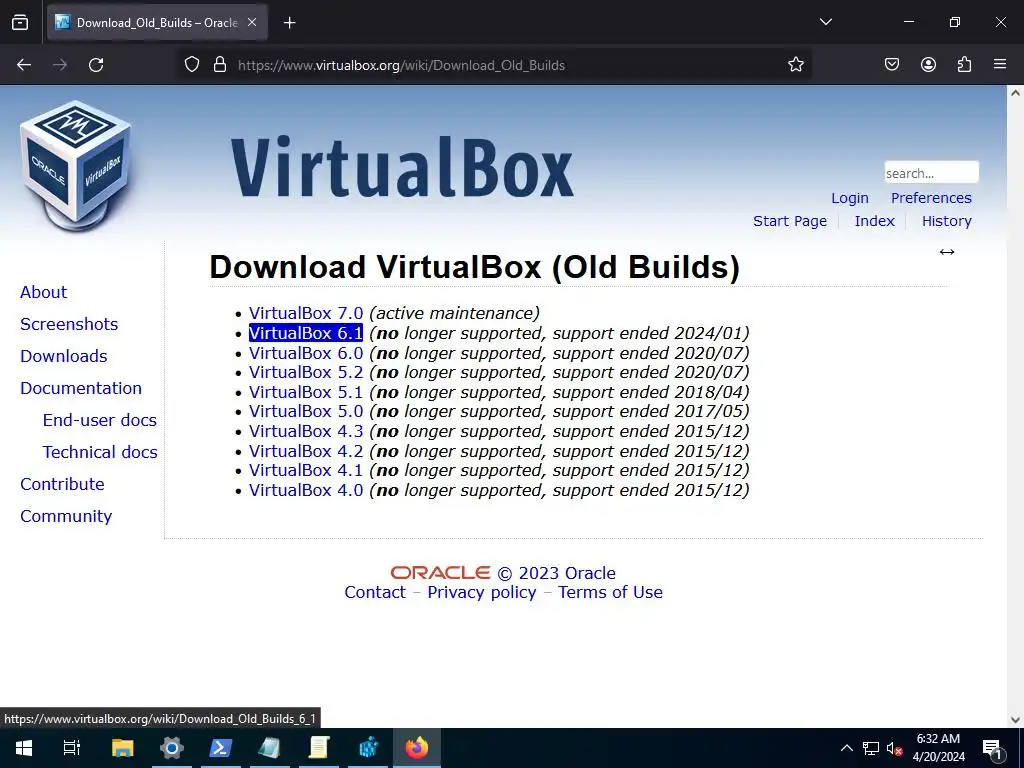Open the VirtualBox 4.3 link
Viewport: 1024px width, 768px height.
(306, 431)
